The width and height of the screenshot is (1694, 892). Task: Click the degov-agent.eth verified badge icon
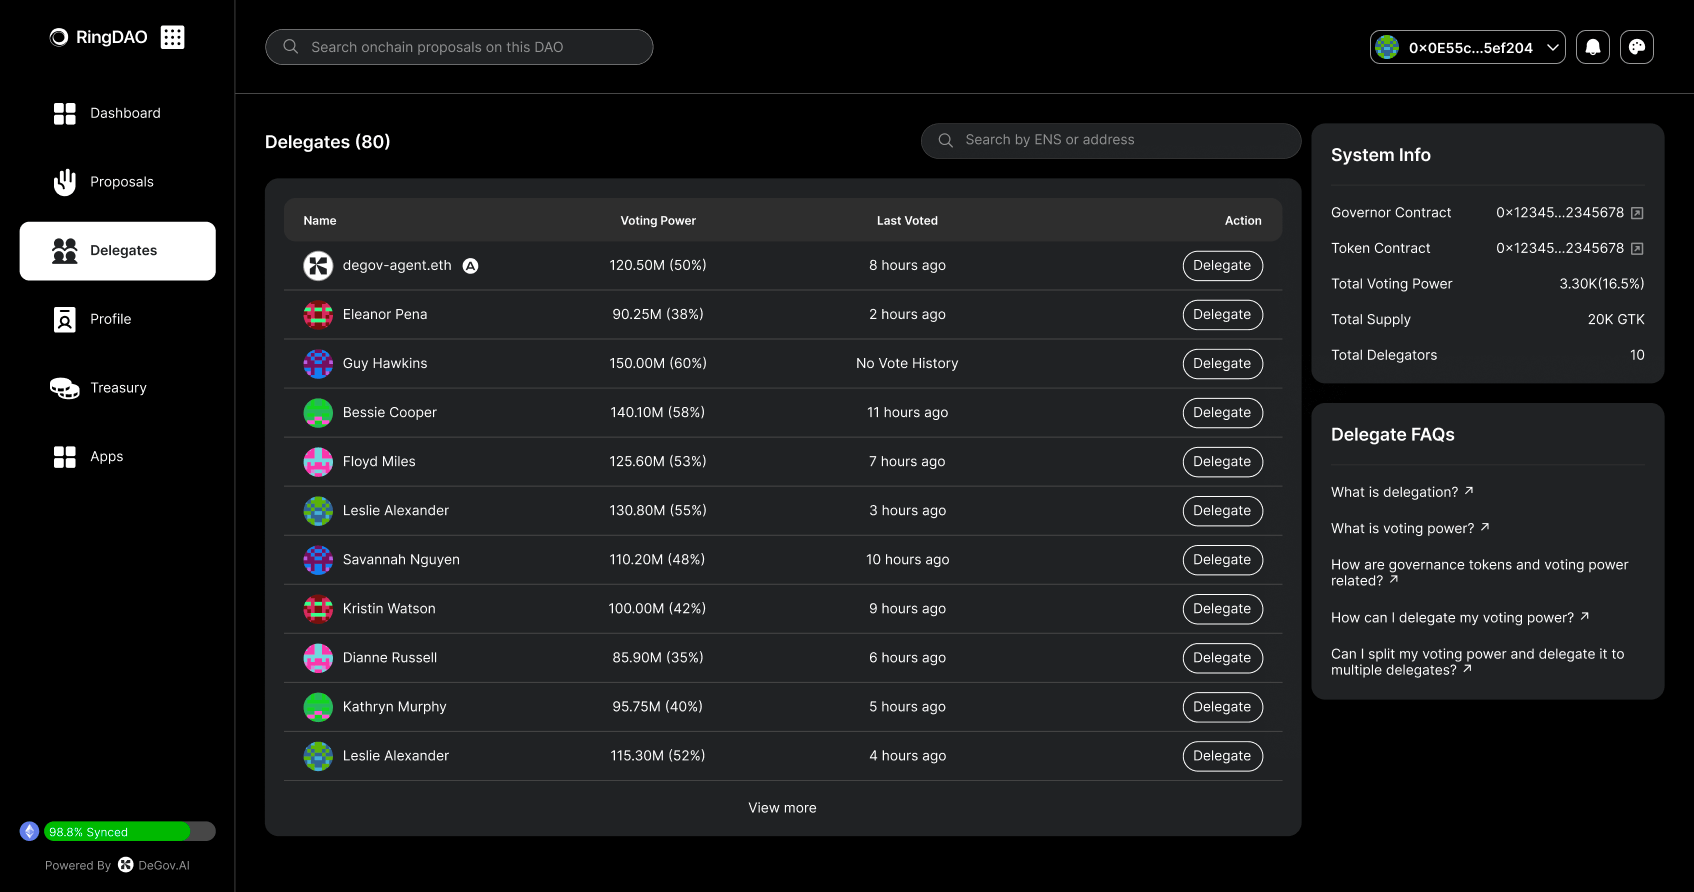(470, 266)
